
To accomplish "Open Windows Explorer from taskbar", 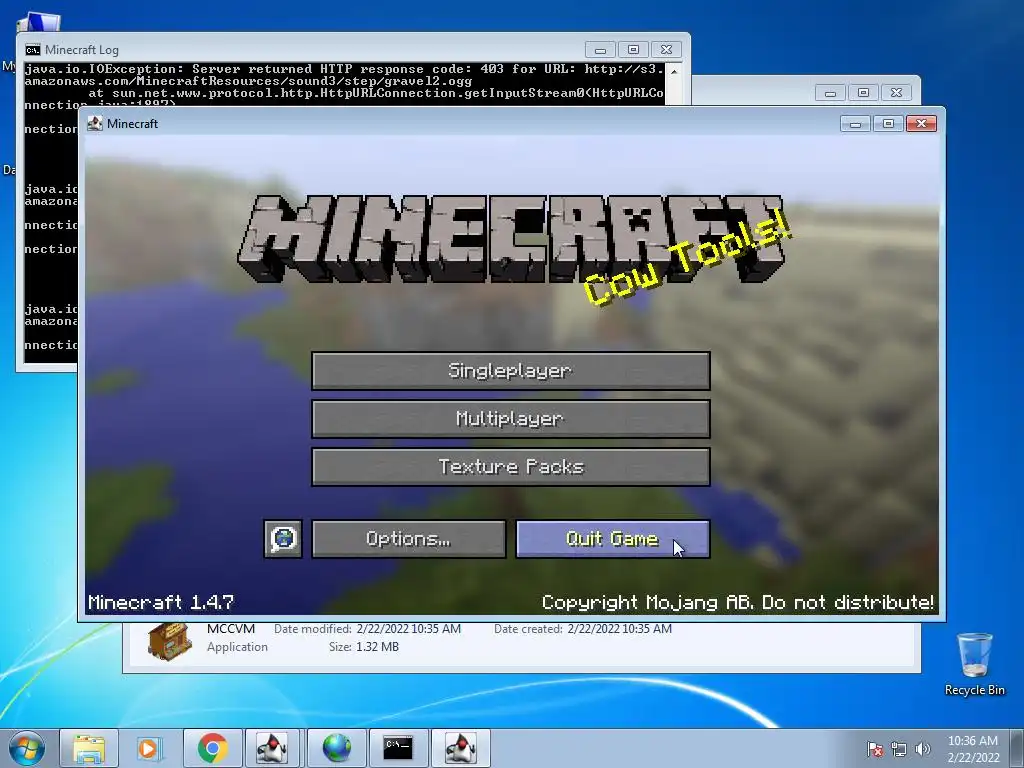I will tap(89, 748).
